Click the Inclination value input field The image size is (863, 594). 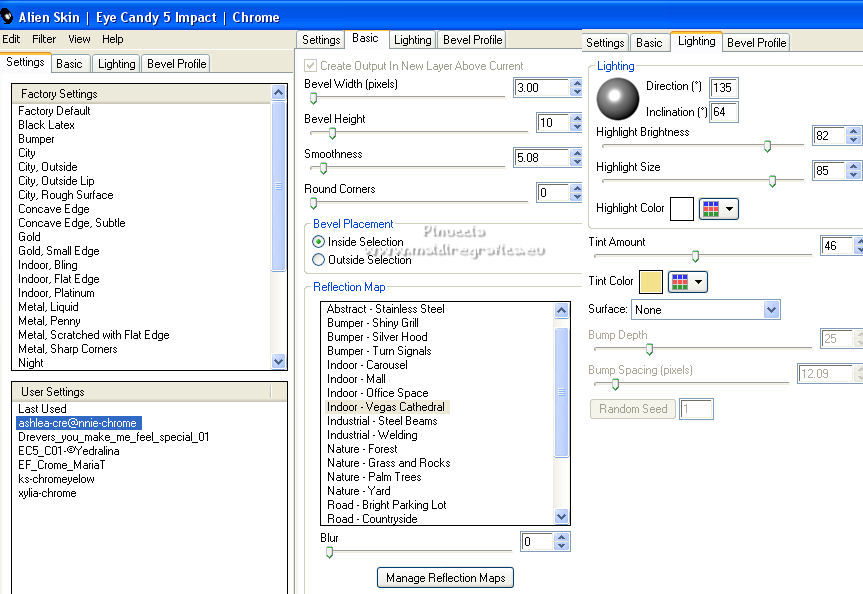(x=724, y=112)
